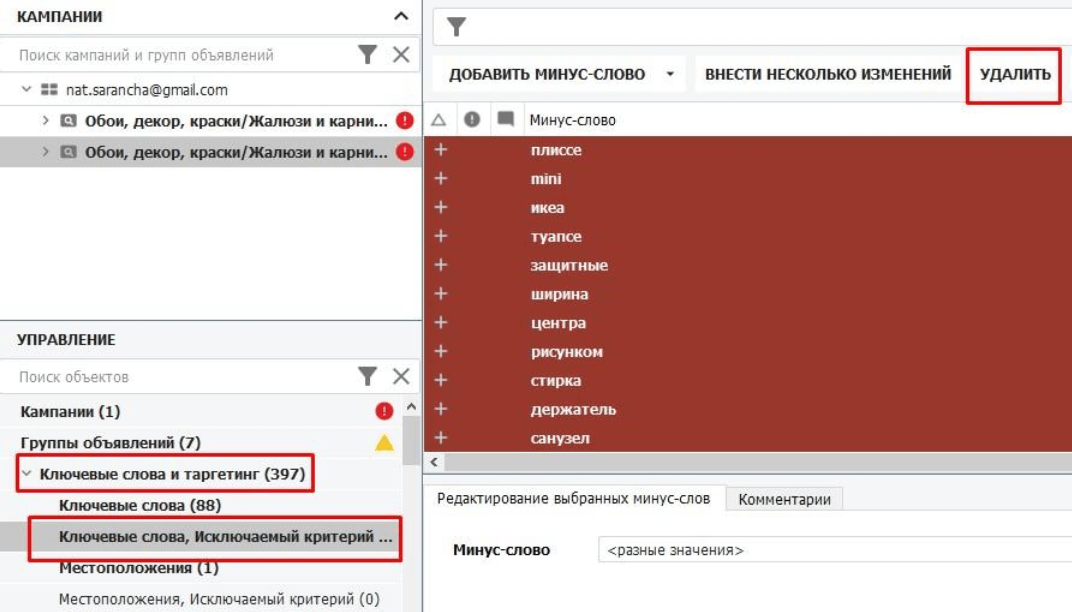The height and width of the screenshot is (612, 1072).
Task: Select the минус-слово mini
Action: click(x=546, y=178)
